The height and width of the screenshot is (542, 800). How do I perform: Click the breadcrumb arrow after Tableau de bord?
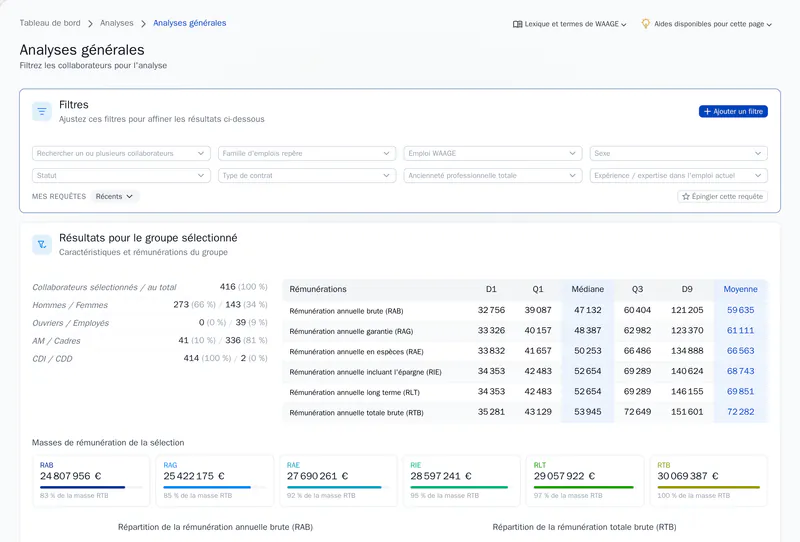tap(90, 23)
